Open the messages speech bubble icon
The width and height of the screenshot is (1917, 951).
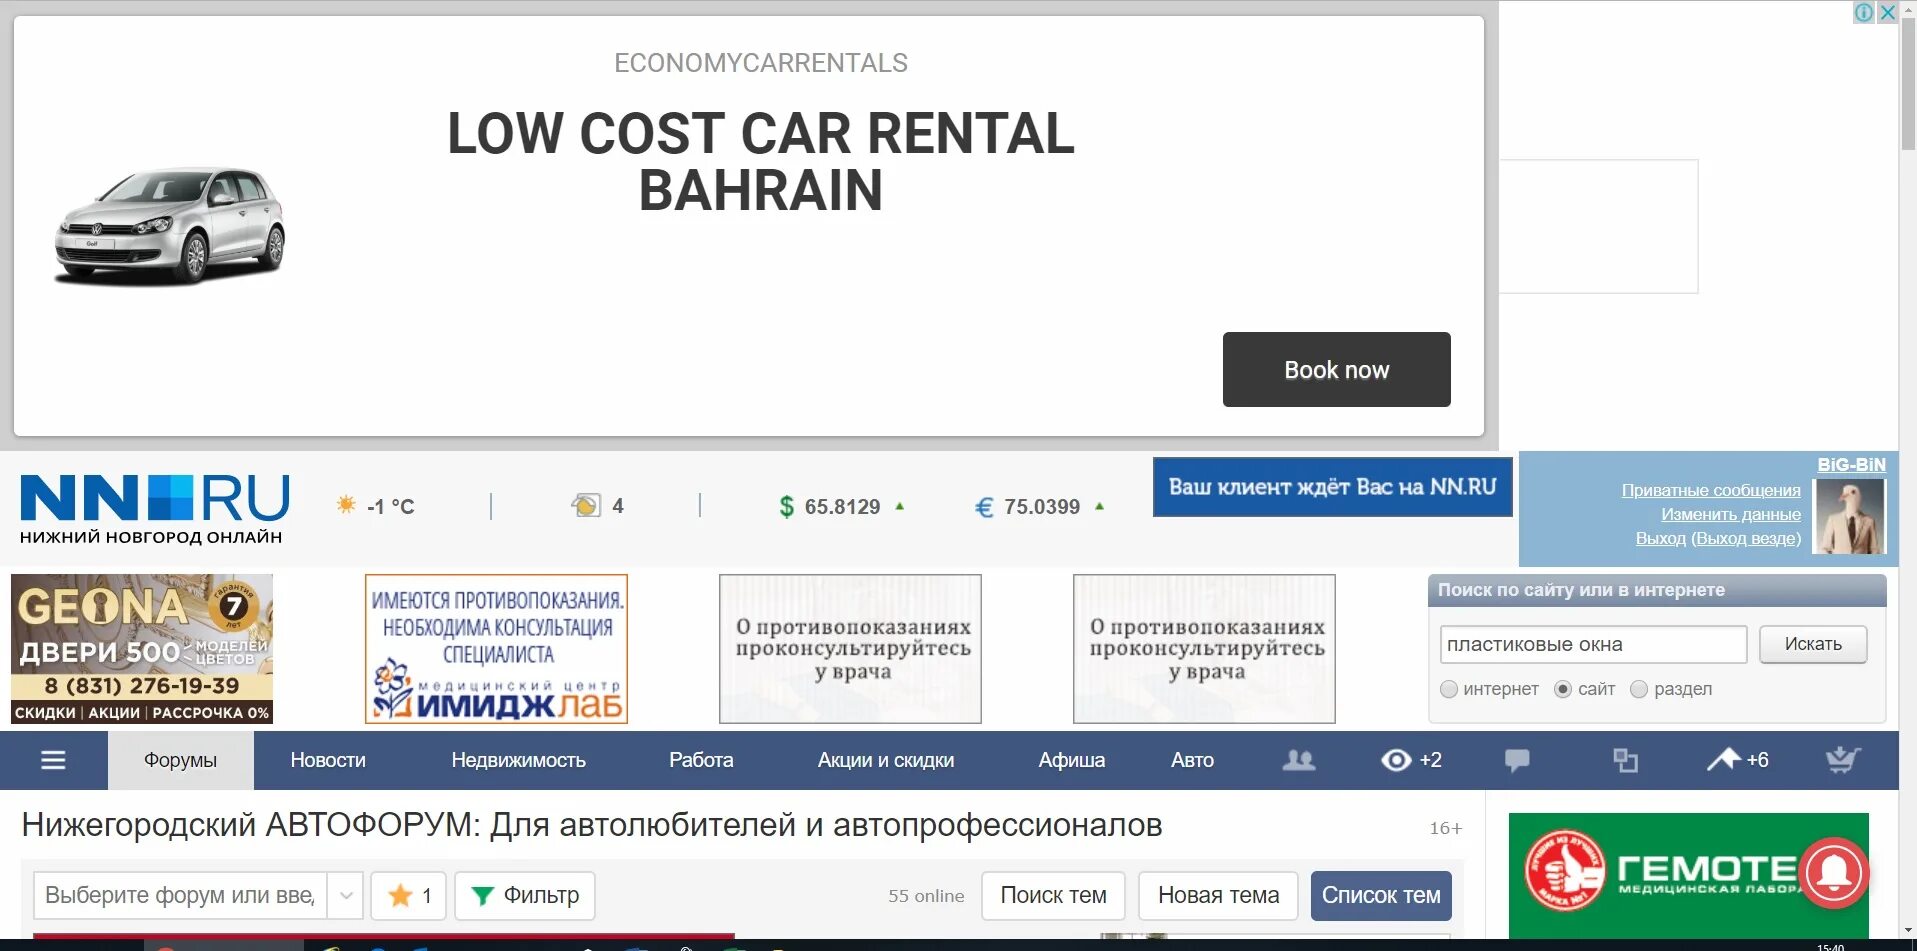[x=1517, y=760]
